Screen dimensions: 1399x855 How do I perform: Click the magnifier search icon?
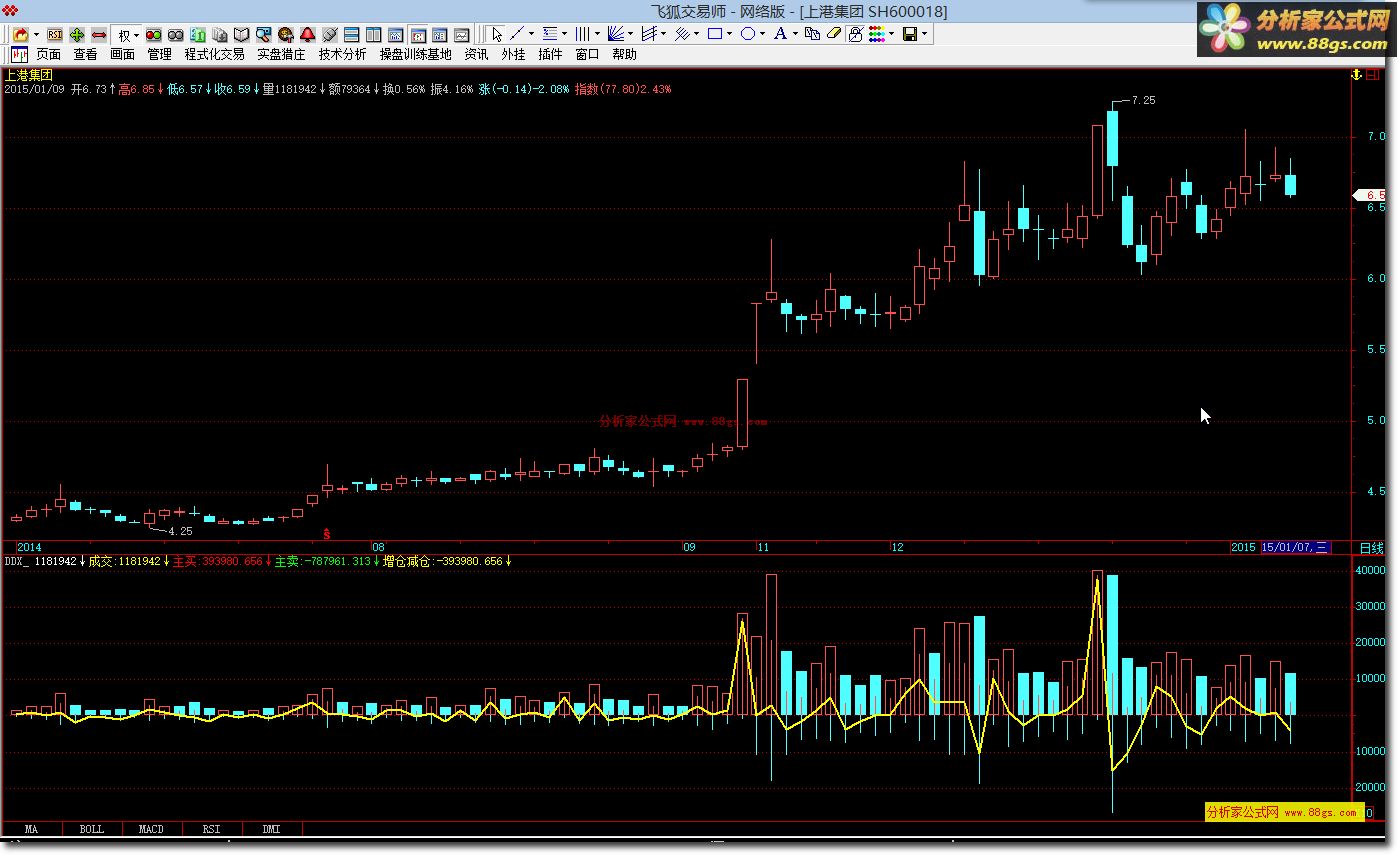click(263, 34)
